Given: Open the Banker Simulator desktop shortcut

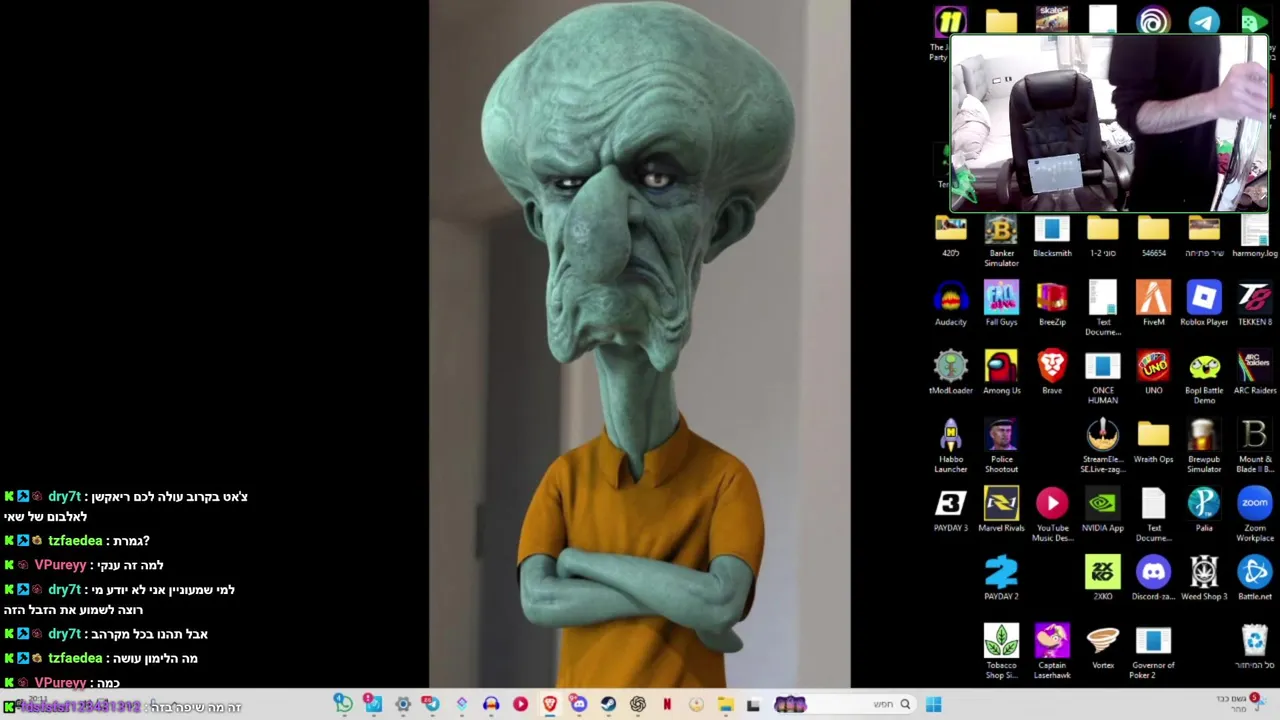Looking at the screenshot, I should [1001, 240].
